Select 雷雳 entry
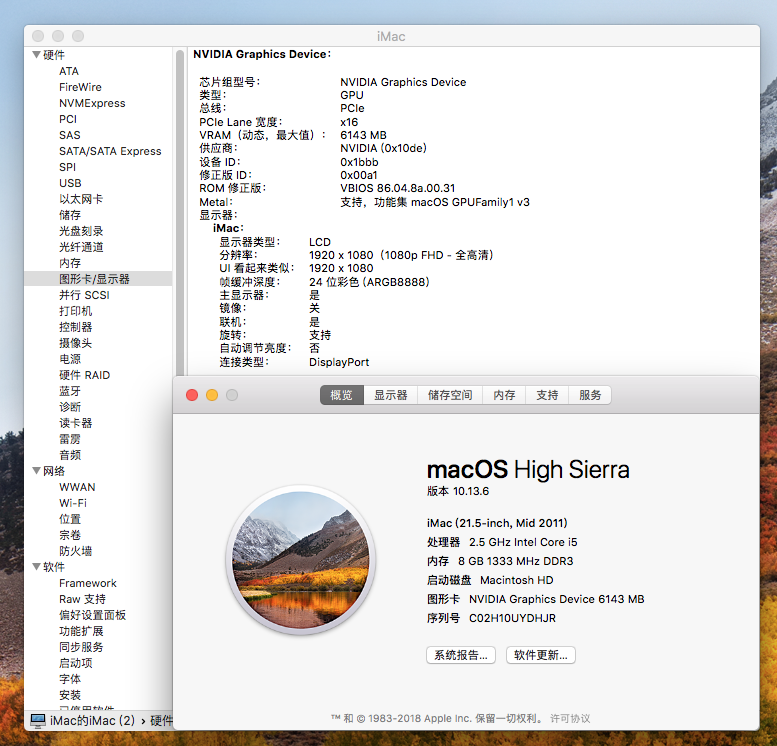777x746 pixels. click(x=70, y=439)
